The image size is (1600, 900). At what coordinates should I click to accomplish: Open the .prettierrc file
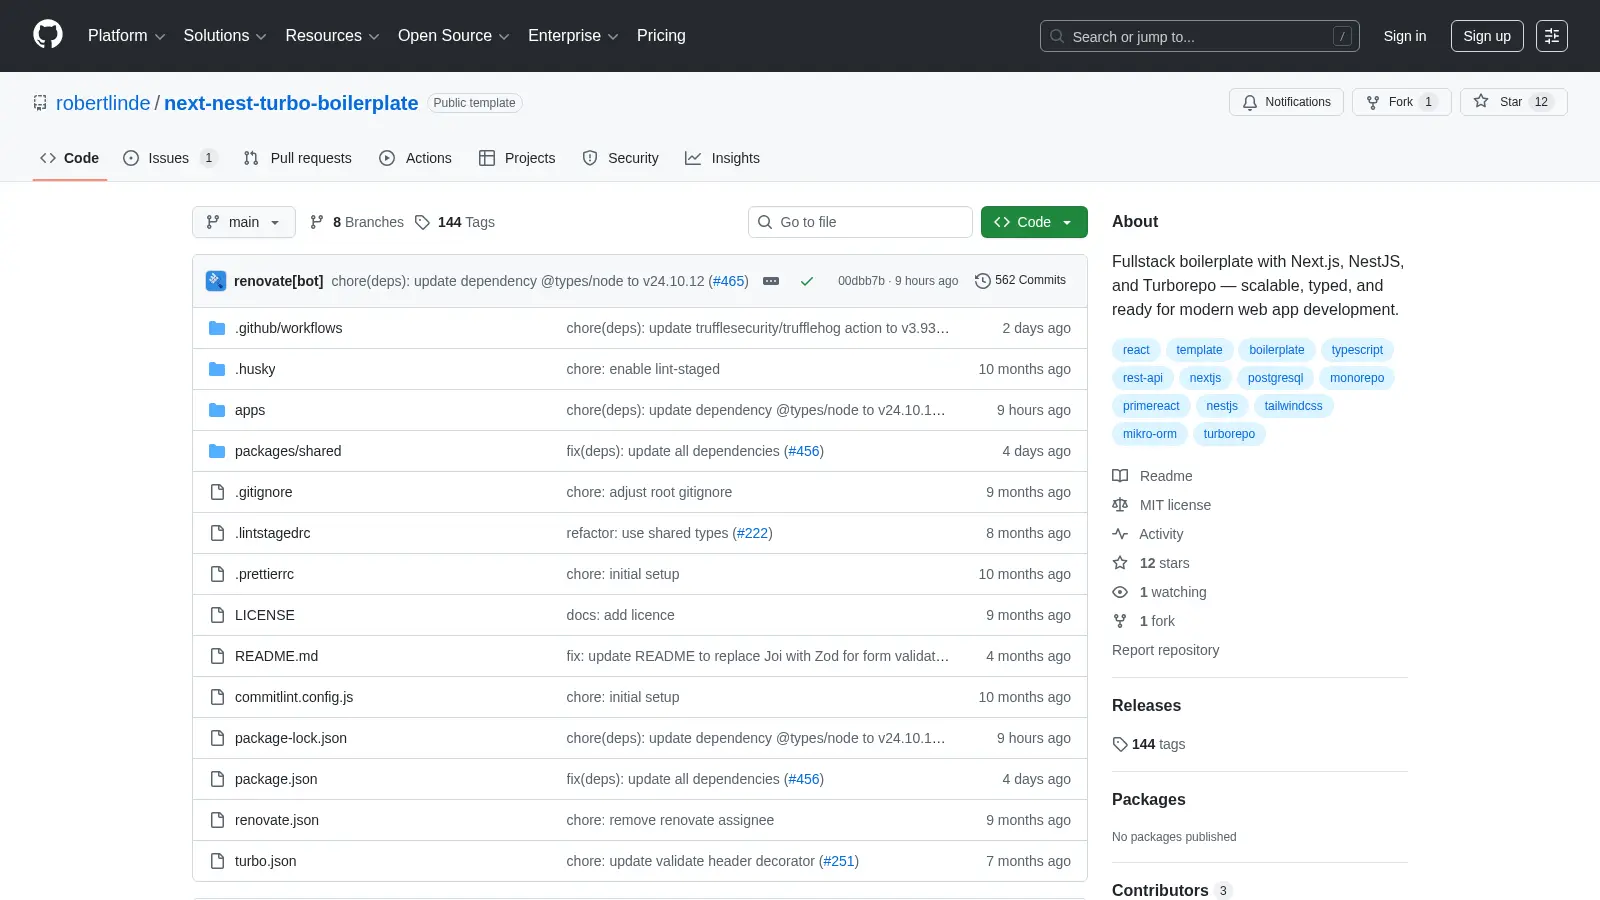tap(264, 574)
